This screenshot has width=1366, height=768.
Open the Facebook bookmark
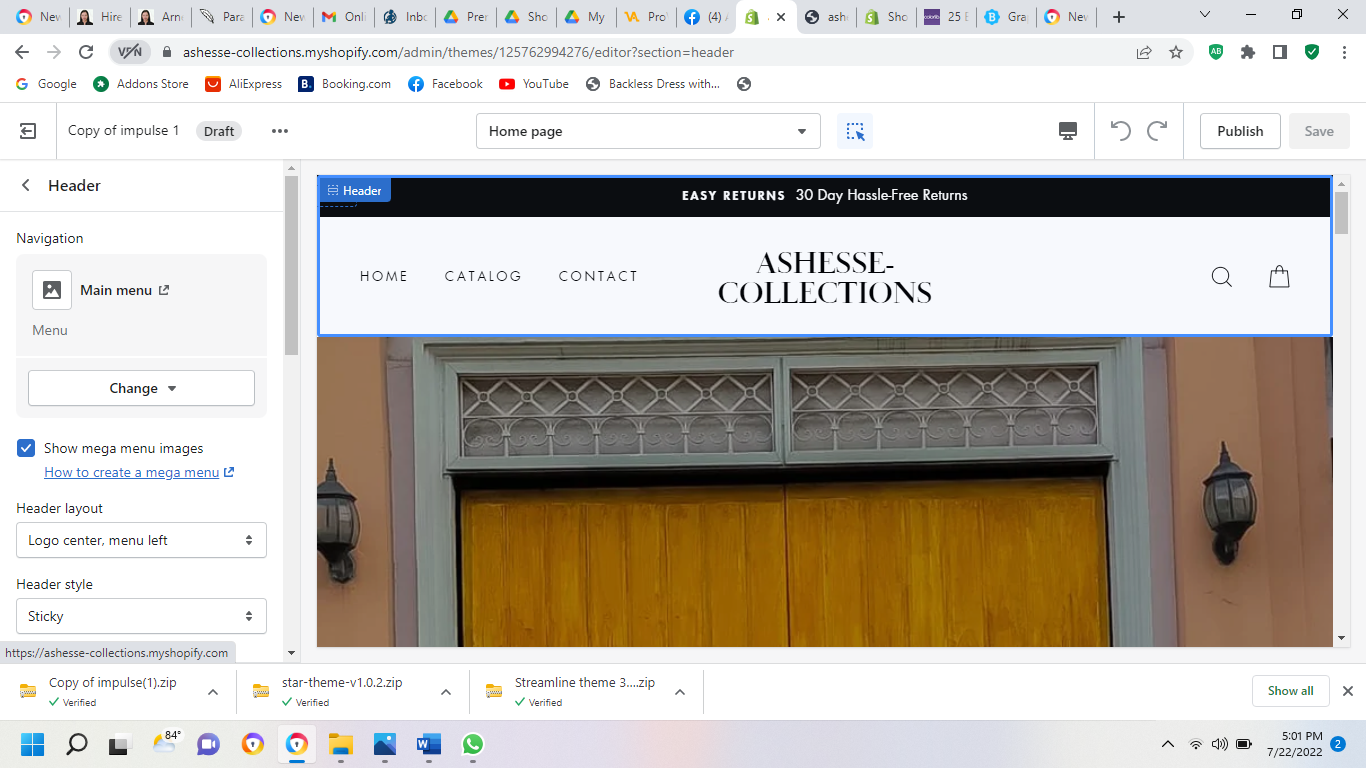446,84
